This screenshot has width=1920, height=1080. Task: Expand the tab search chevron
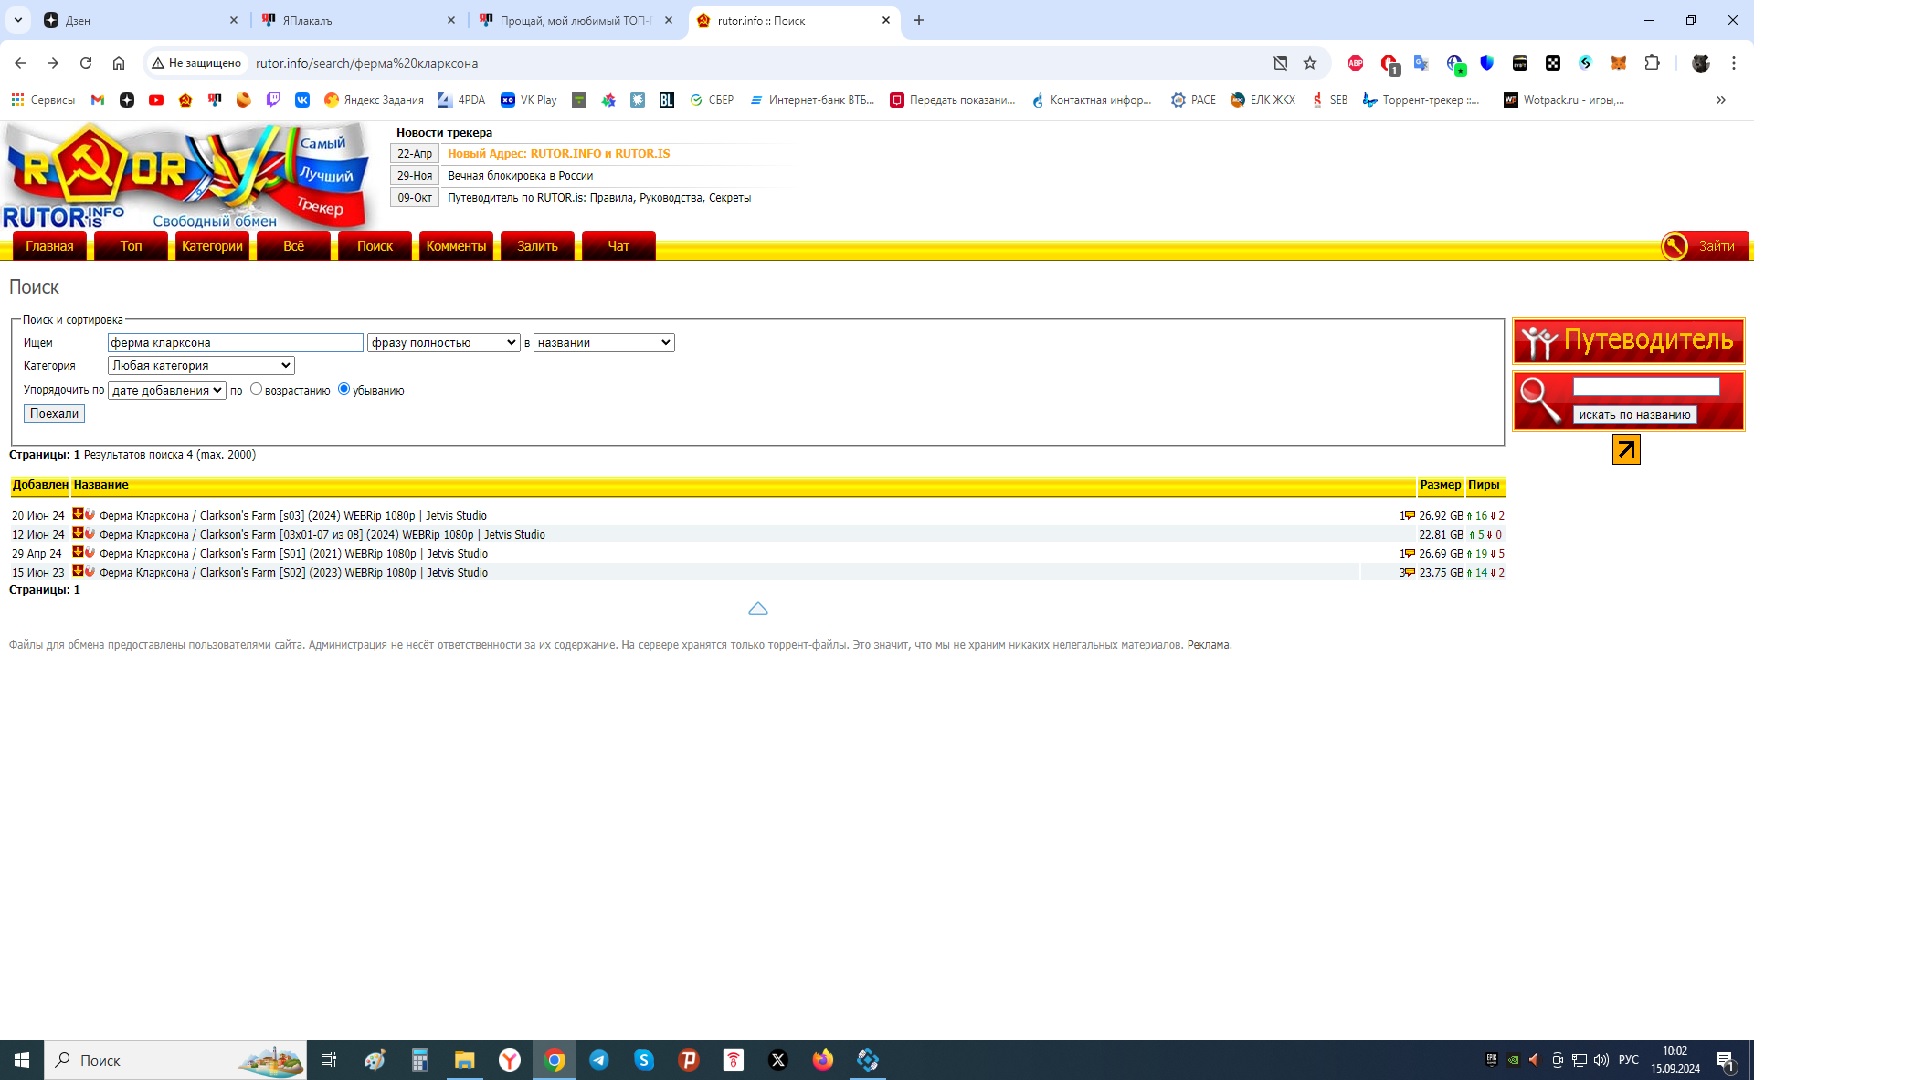click(x=18, y=20)
